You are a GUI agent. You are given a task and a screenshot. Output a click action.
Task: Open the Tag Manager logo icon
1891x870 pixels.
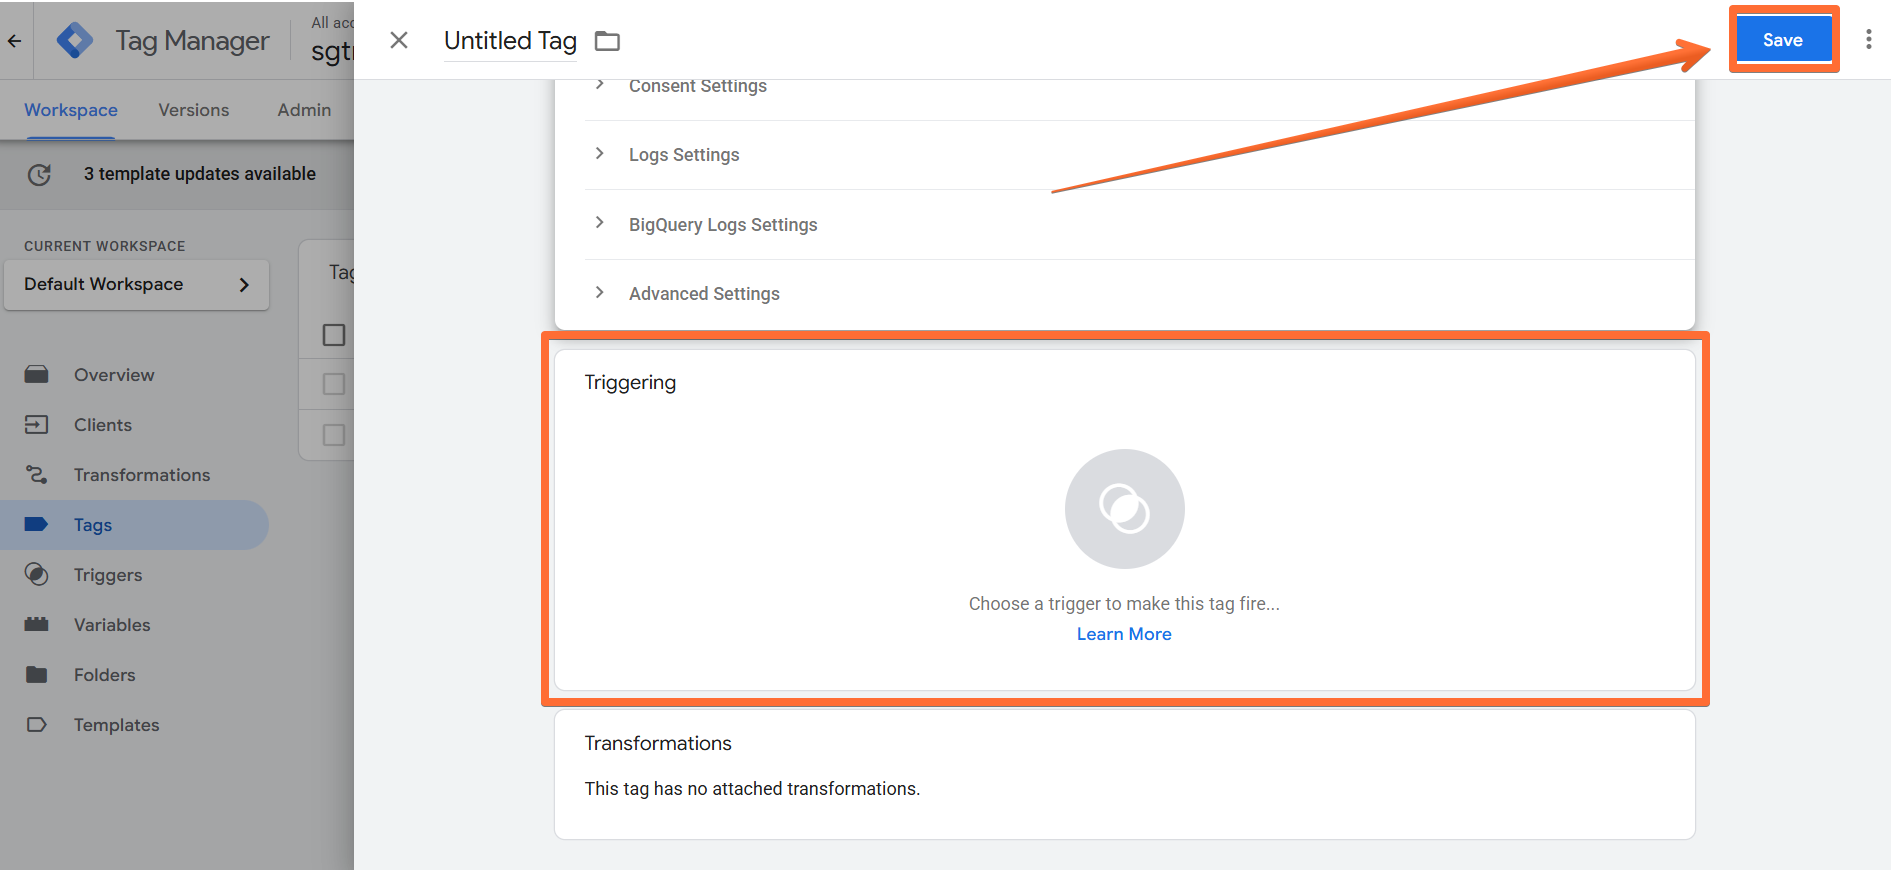pos(75,41)
